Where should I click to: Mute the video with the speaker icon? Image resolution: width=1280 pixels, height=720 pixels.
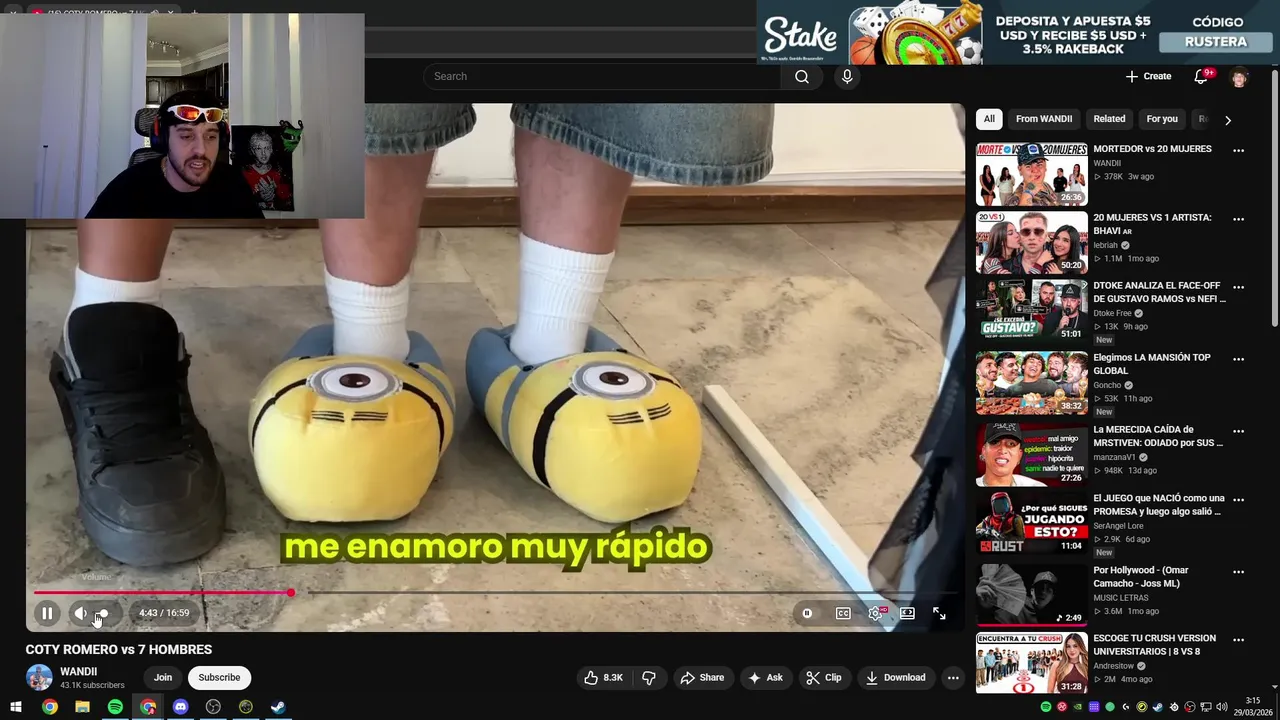(x=80, y=613)
